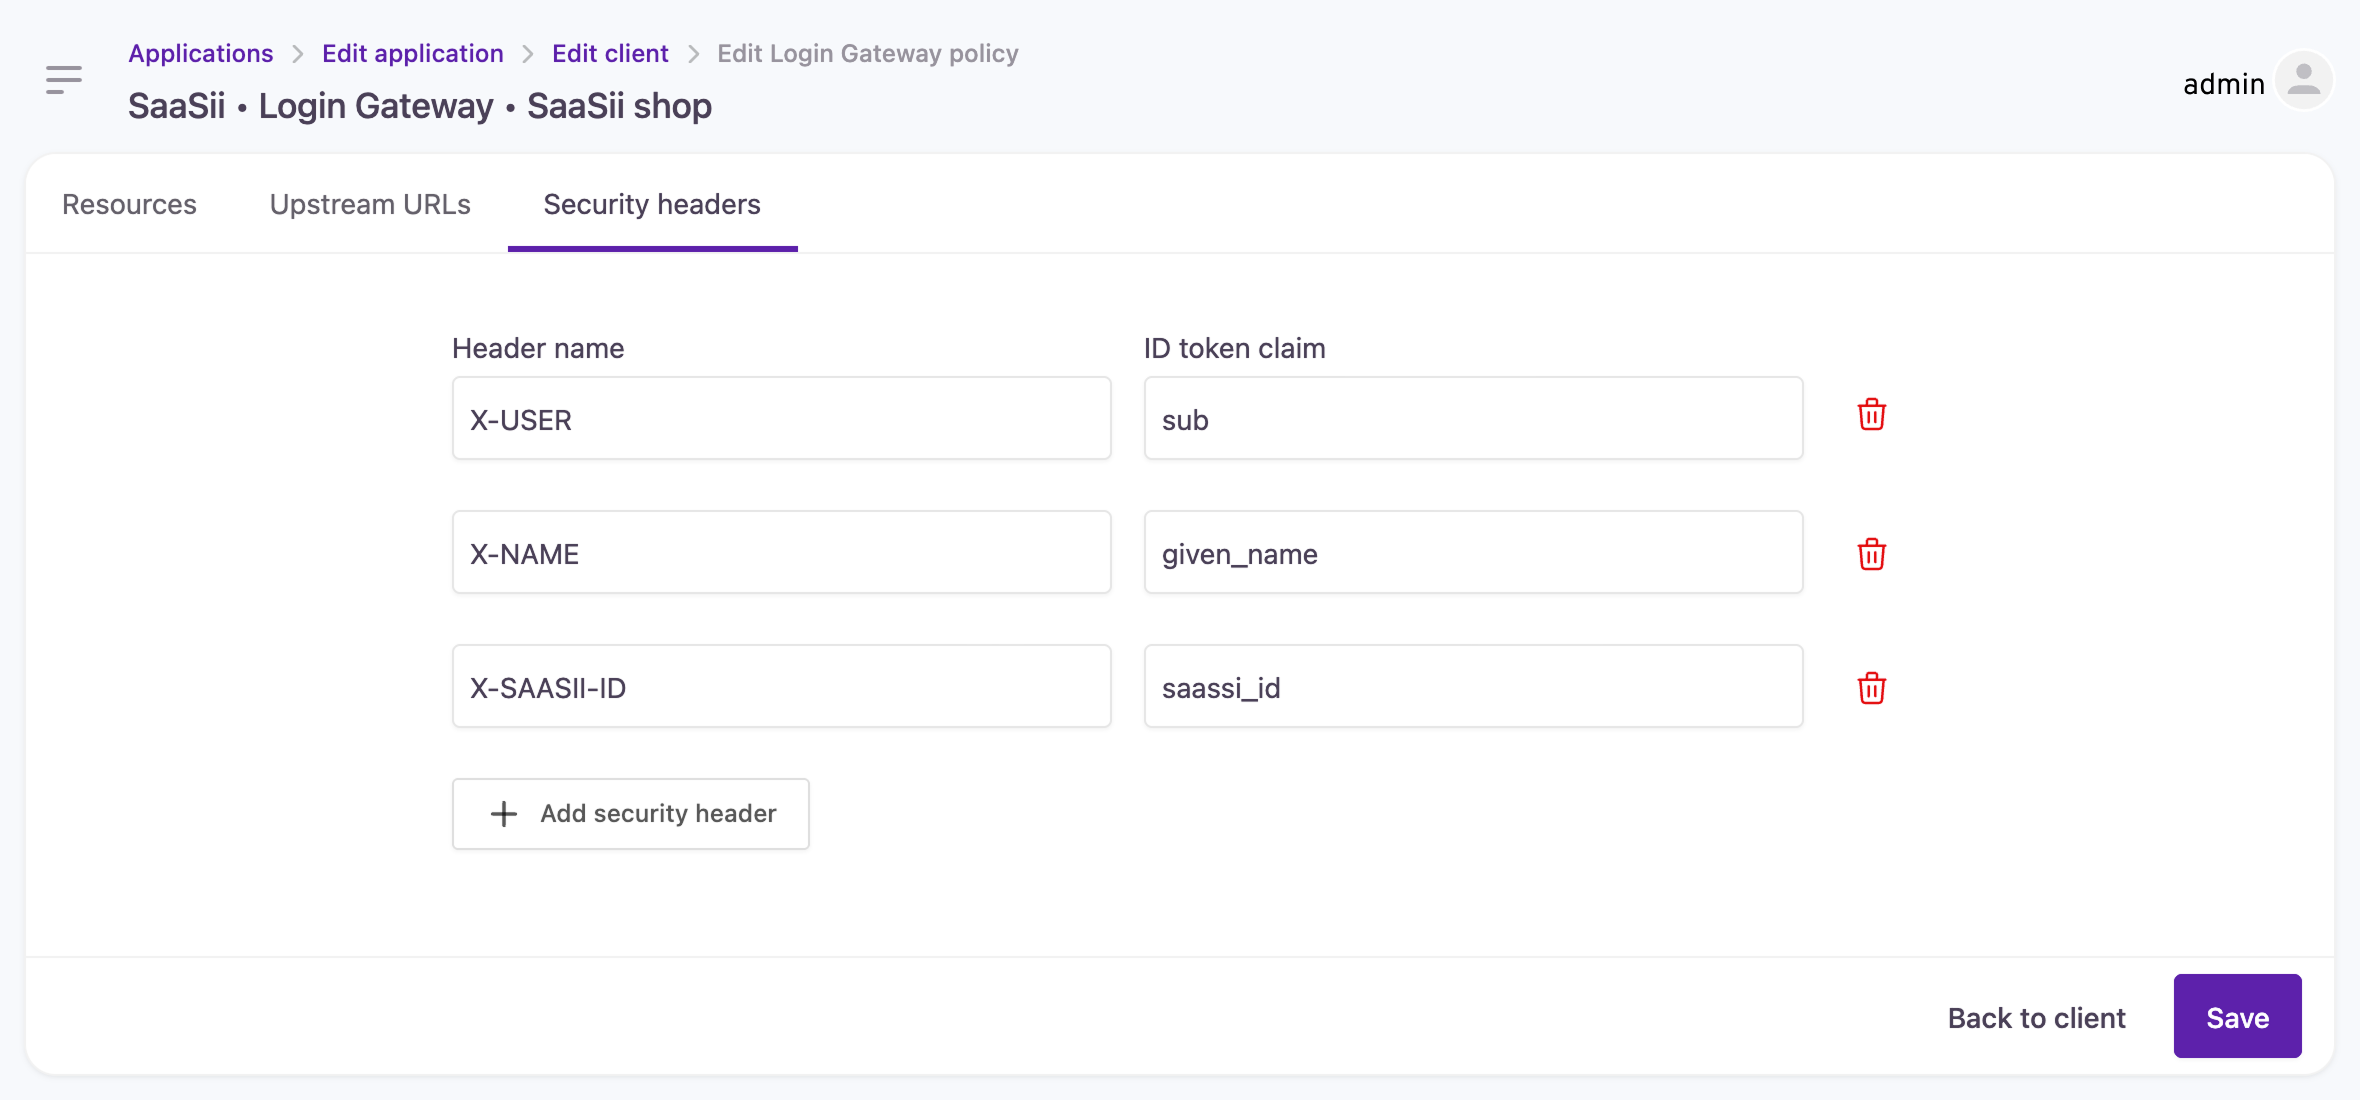Click the plus icon to add header
This screenshot has height=1100, width=2360.
click(504, 814)
